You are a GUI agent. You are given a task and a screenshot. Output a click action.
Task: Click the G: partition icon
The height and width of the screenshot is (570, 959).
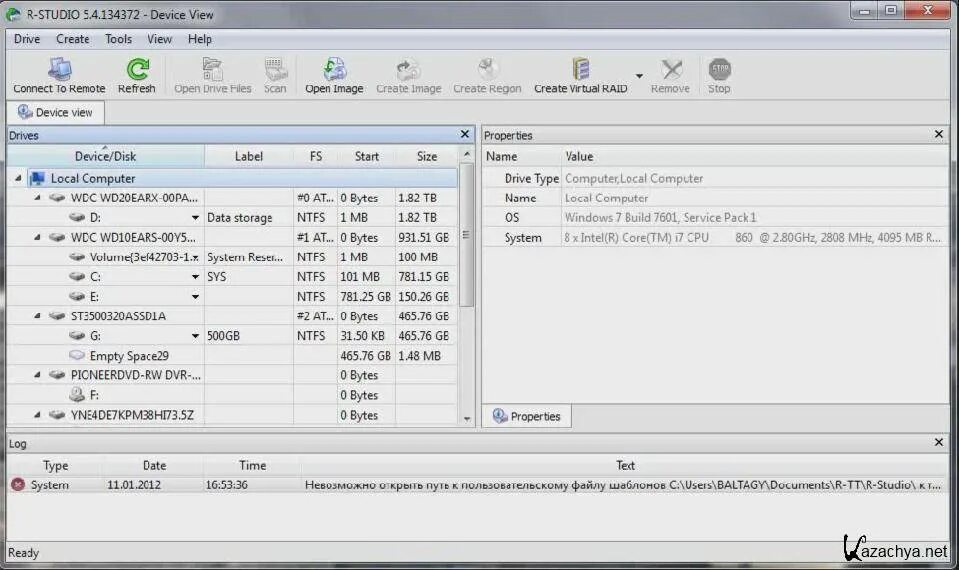[x=76, y=335]
